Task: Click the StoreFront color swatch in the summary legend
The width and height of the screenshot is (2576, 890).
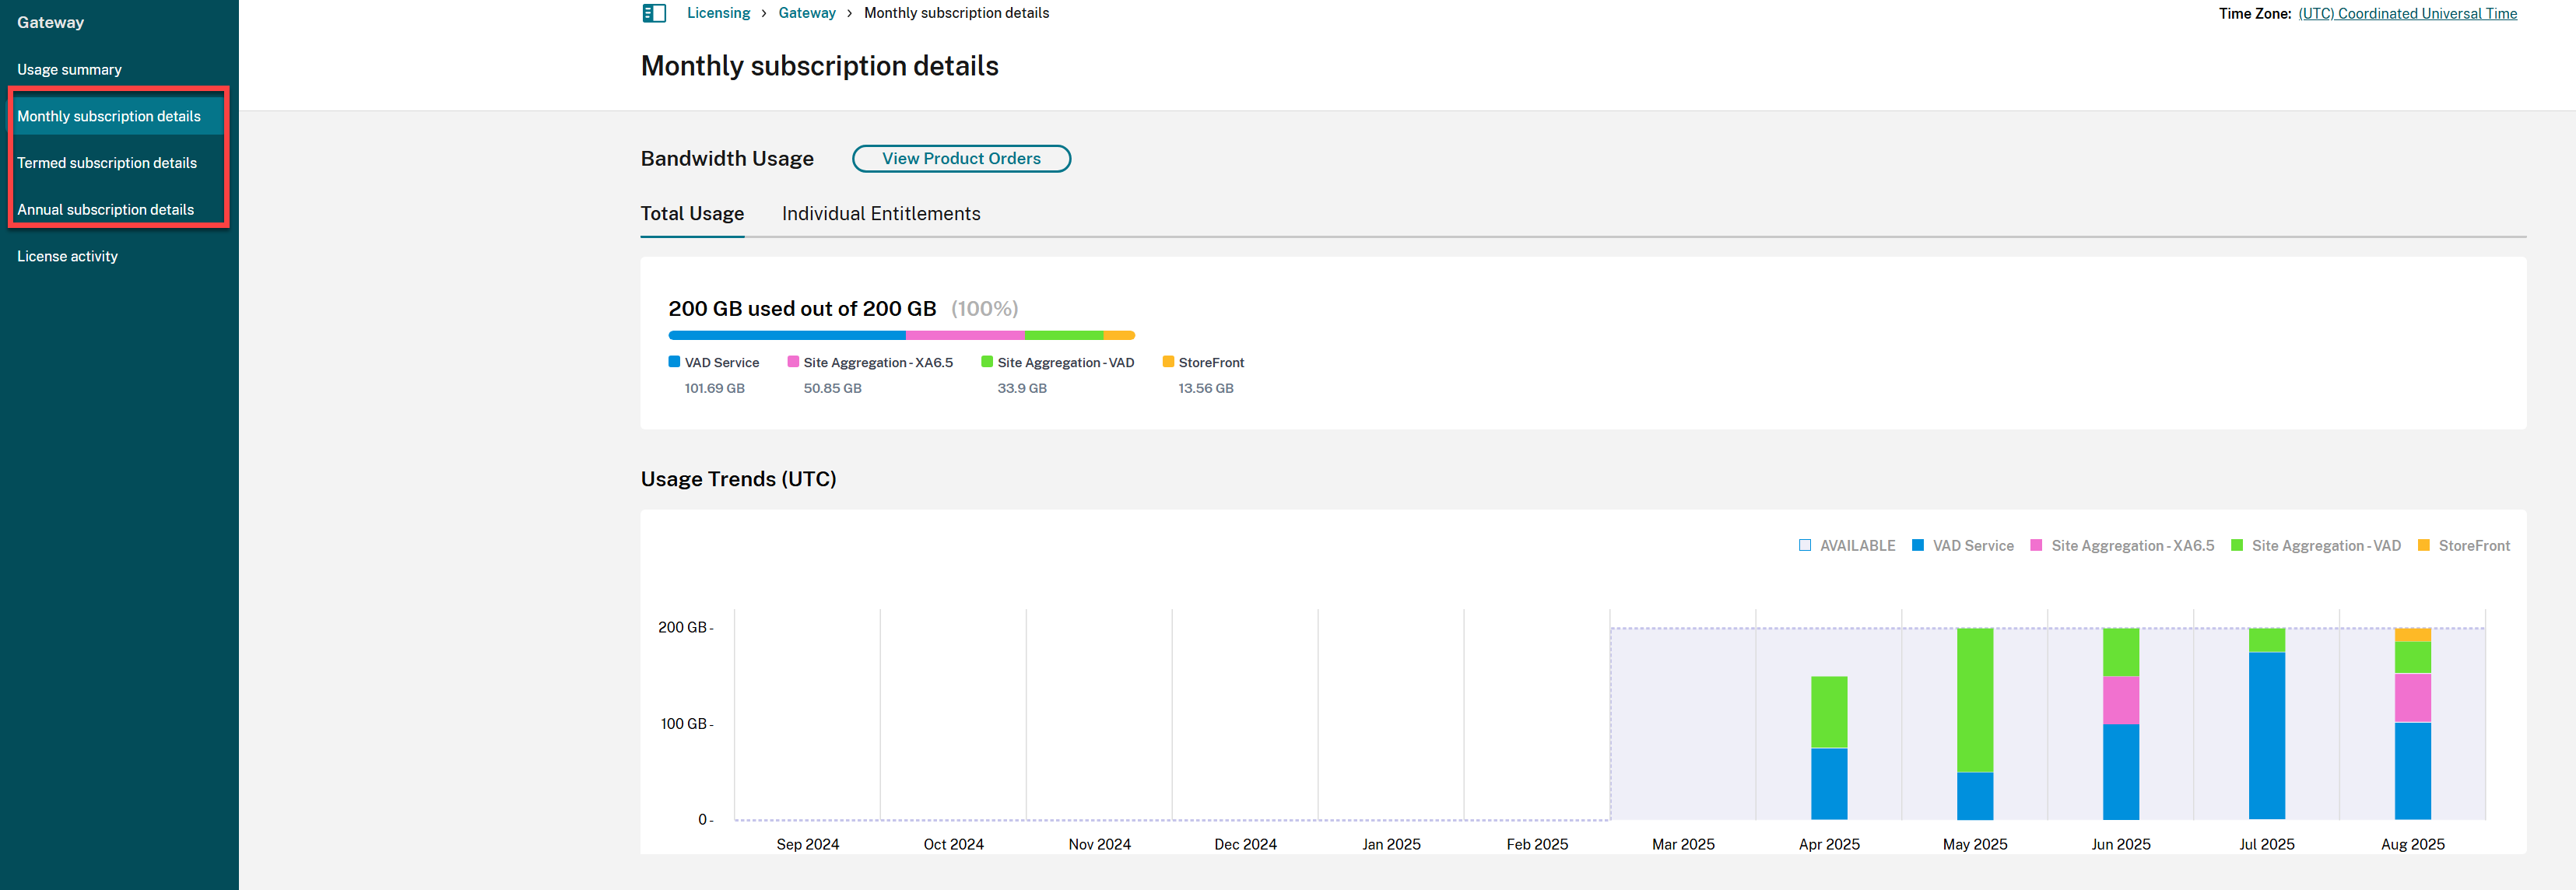Action: pos(1168,362)
